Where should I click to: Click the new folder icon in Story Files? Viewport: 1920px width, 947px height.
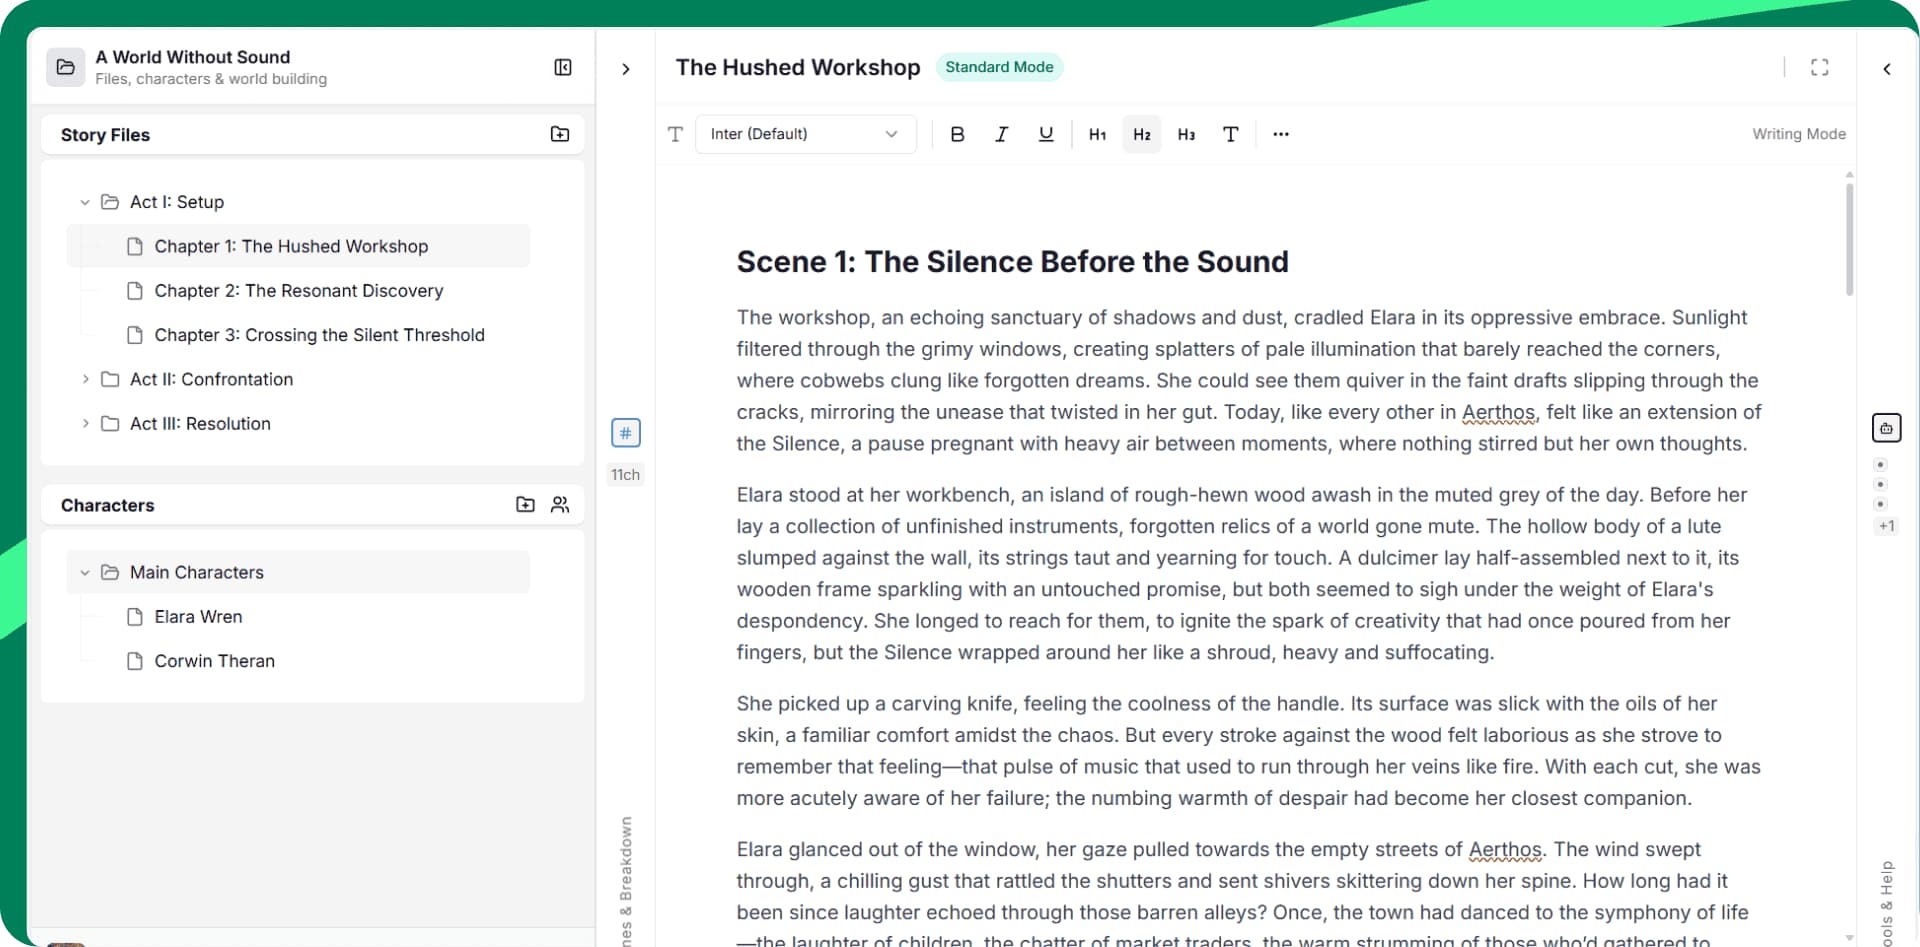coord(560,134)
